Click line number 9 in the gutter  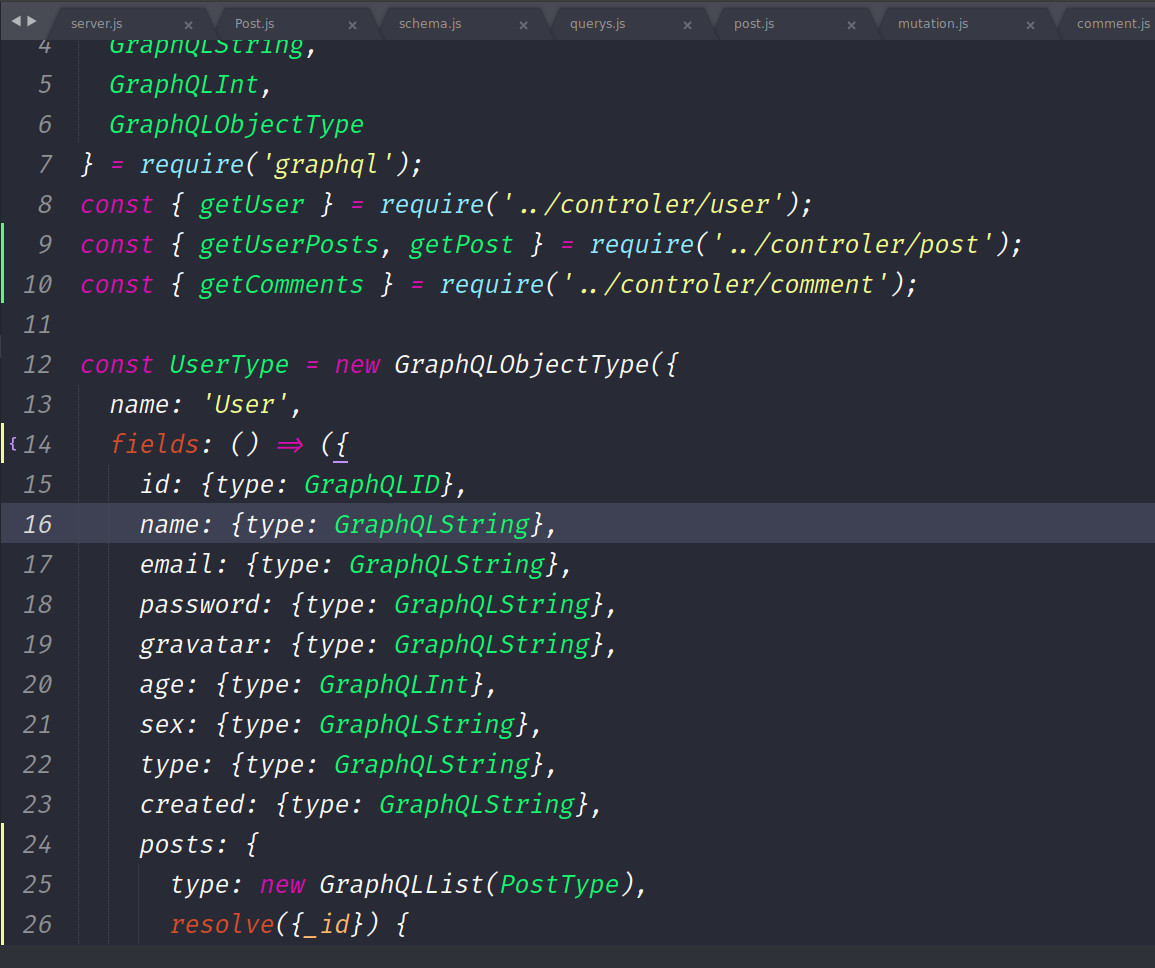click(45, 244)
